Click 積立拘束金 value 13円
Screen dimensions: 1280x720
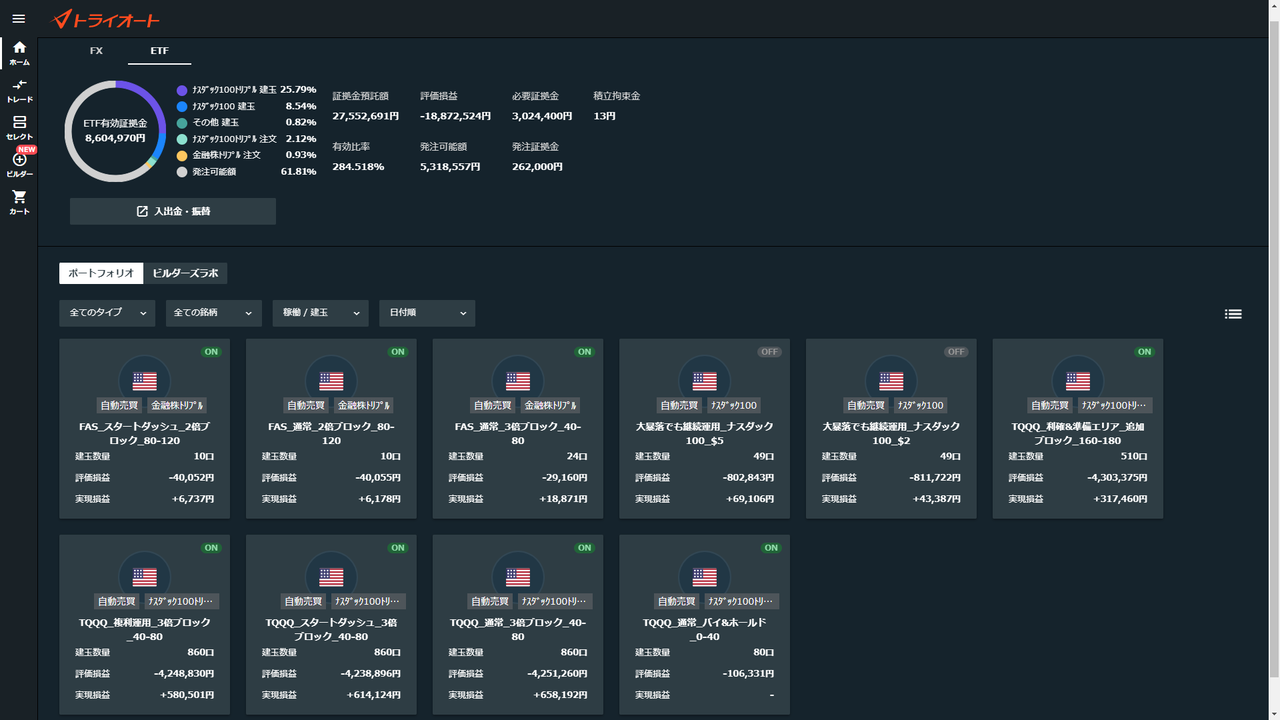click(605, 116)
